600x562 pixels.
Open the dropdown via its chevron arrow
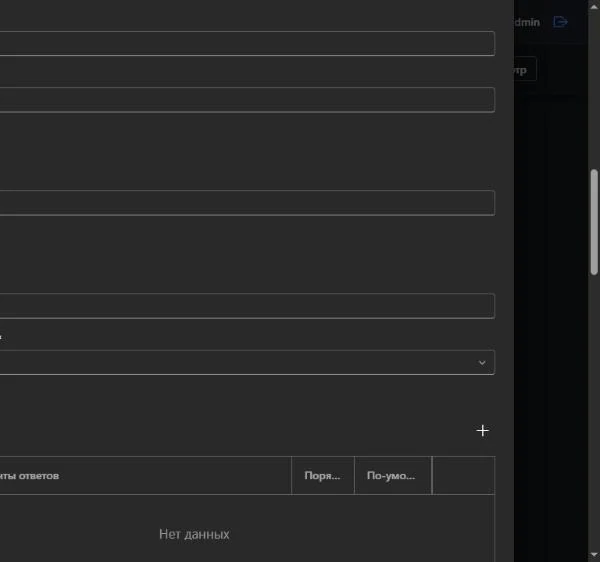[x=482, y=363]
